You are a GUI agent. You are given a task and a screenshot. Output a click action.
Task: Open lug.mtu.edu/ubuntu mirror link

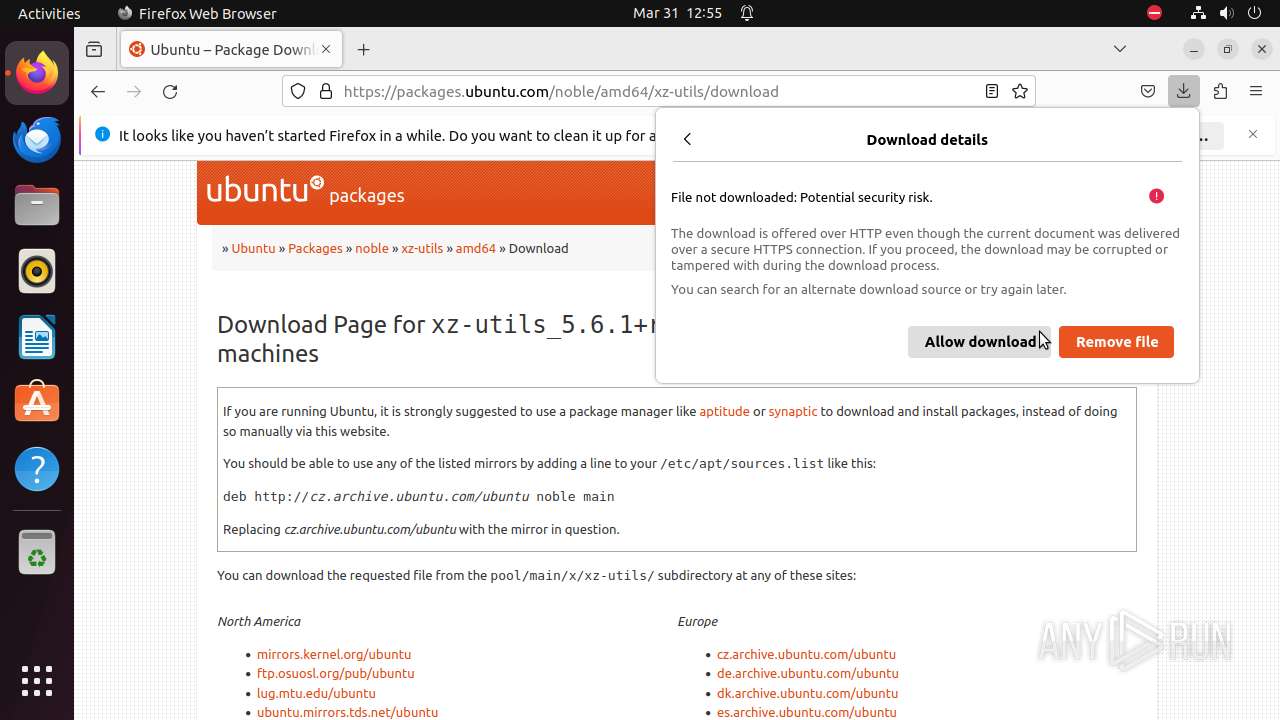pos(316,693)
